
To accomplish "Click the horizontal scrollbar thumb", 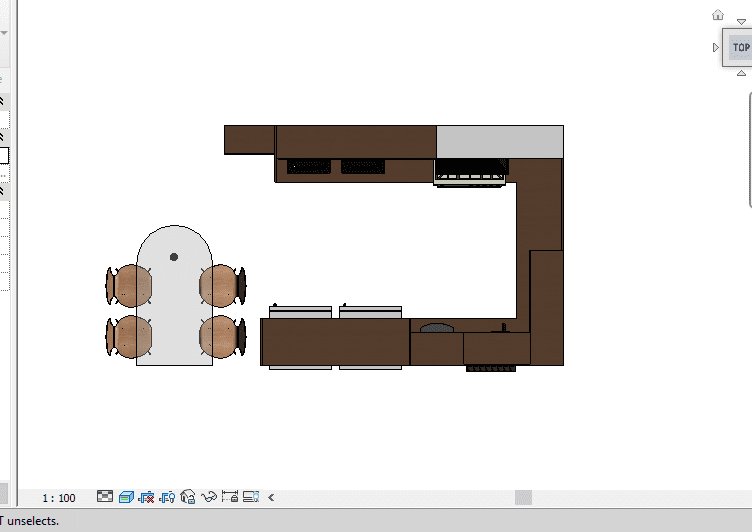I will tap(523, 497).
